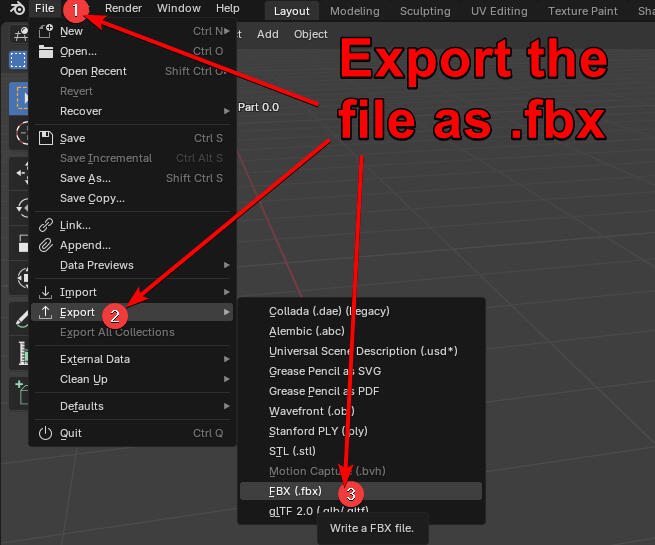The width and height of the screenshot is (655, 545).
Task: Expand the Open Recent submenu
Action: pyautogui.click(x=93, y=71)
